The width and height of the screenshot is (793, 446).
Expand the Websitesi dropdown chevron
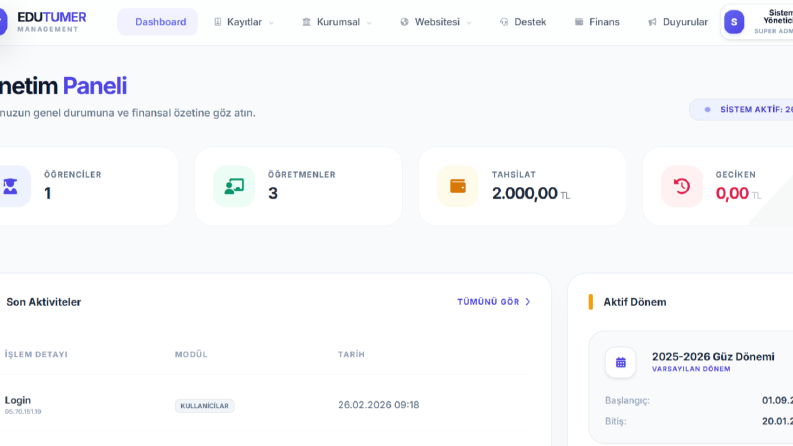coord(469,23)
